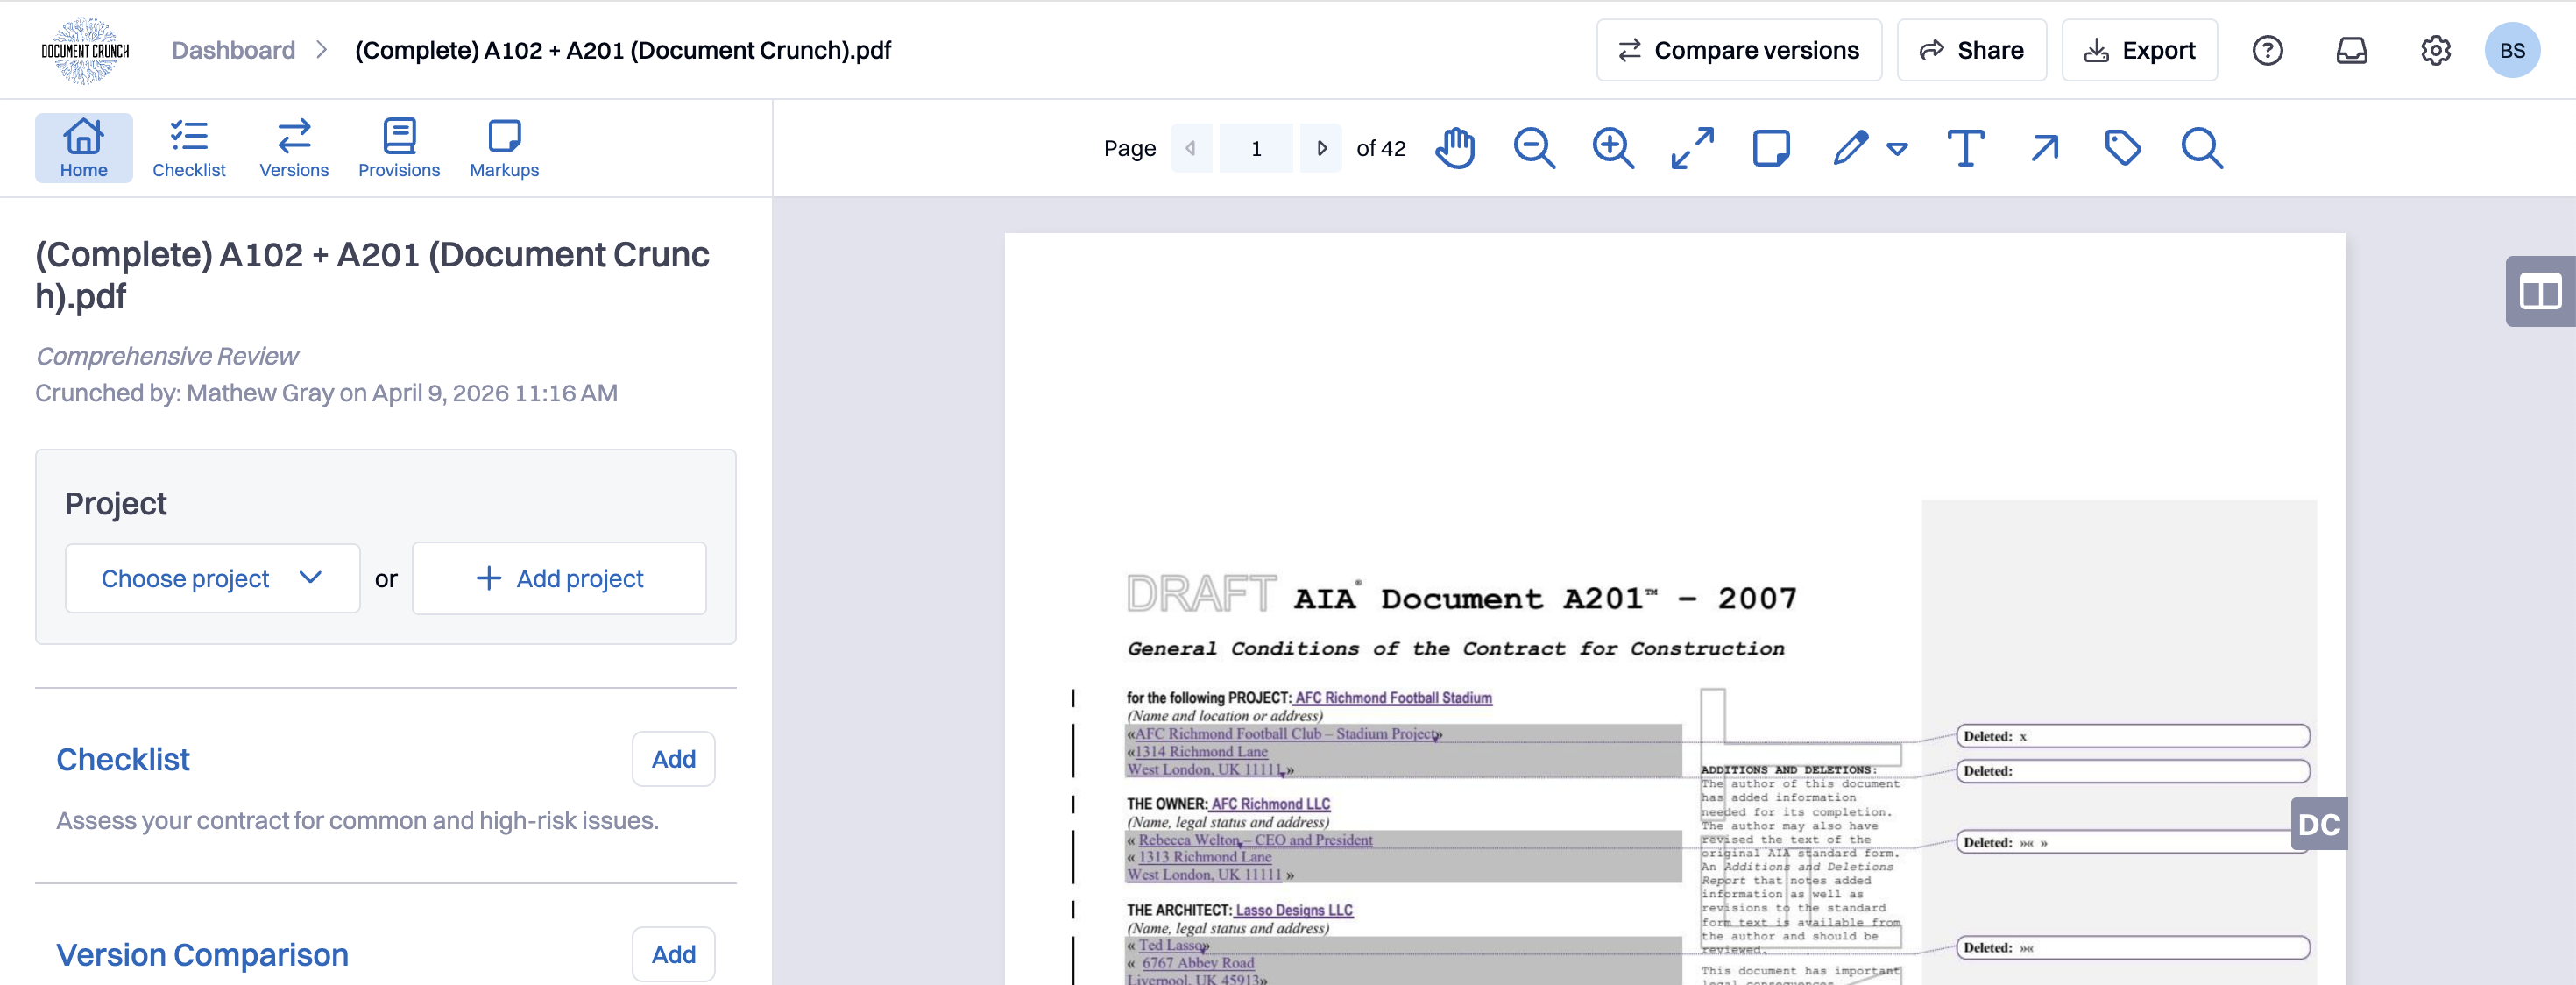Zoom out of the document
2576x985 pixels.
[x=1534, y=148]
